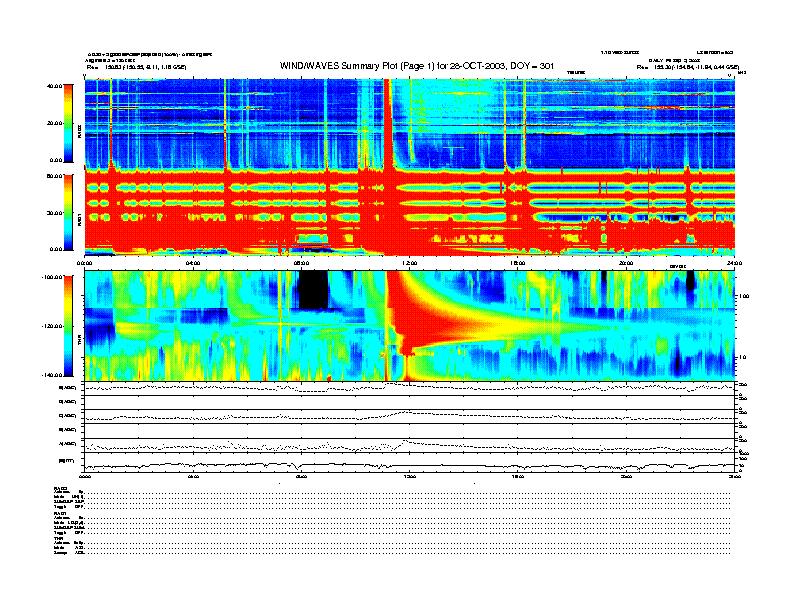Click the TNR header in bottom status table
792x612 pixels.
pos(57,538)
